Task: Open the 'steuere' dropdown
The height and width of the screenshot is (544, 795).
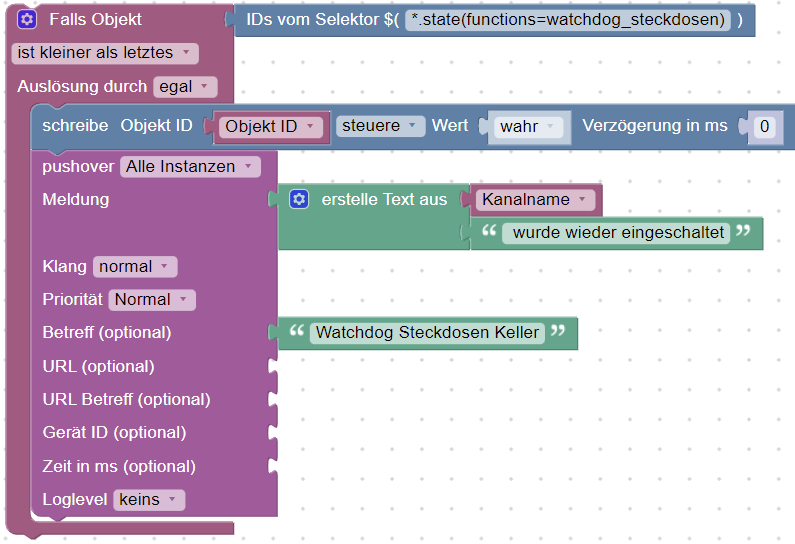Action: (379, 126)
